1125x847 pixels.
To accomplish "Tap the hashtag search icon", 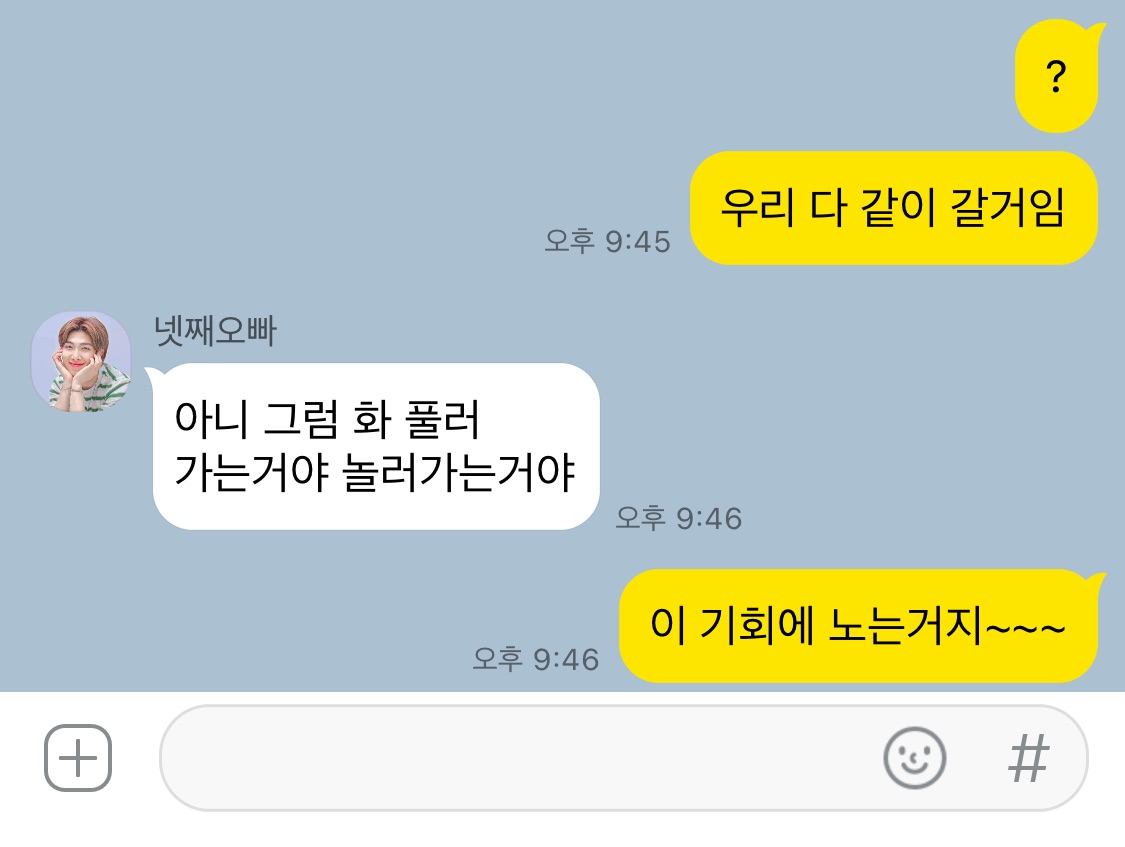I will [x=1029, y=758].
